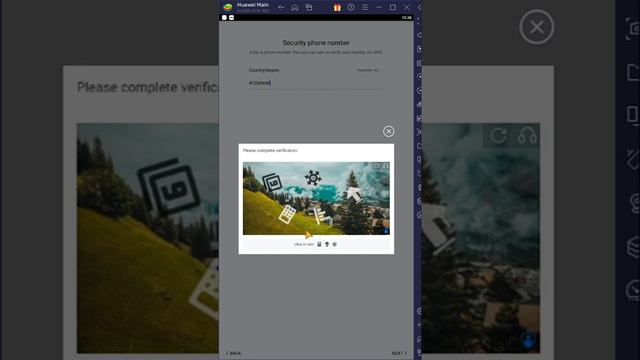The height and width of the screenshot is (360, 640).
Task: Open the gift rewards icon
Action: point(337,7)
